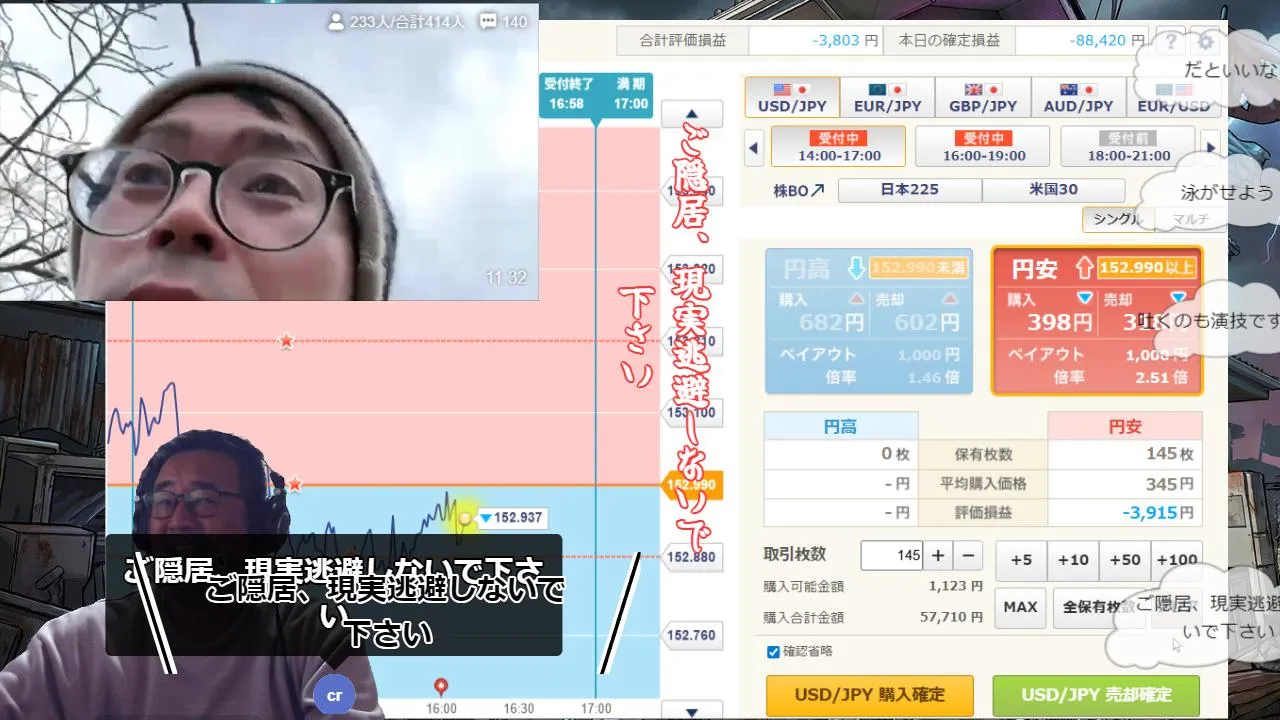Click the 152.937 current price tag

point(511,518)
